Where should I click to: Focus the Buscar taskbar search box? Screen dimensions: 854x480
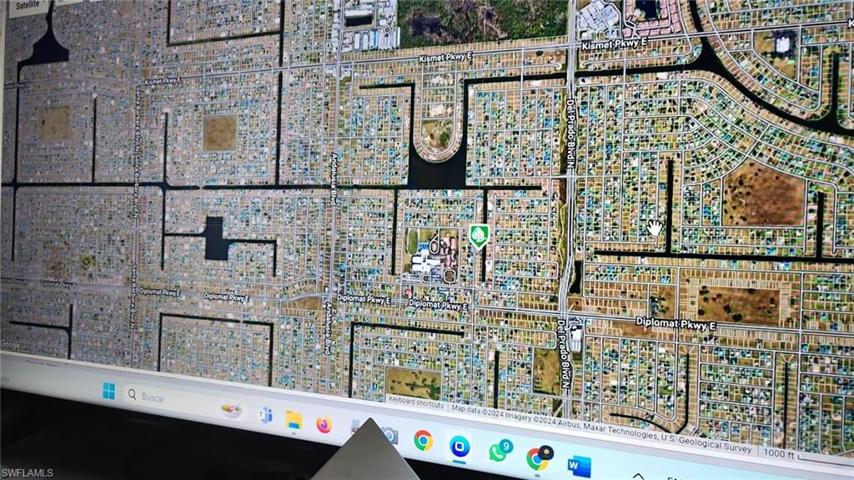(x=185, y=402)
